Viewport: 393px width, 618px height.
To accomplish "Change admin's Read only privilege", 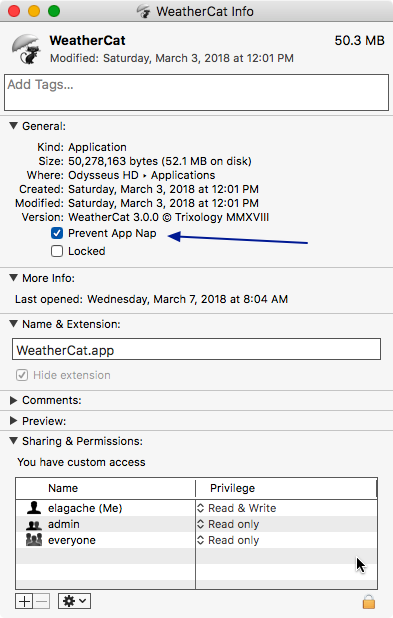I will coord(228,524).
